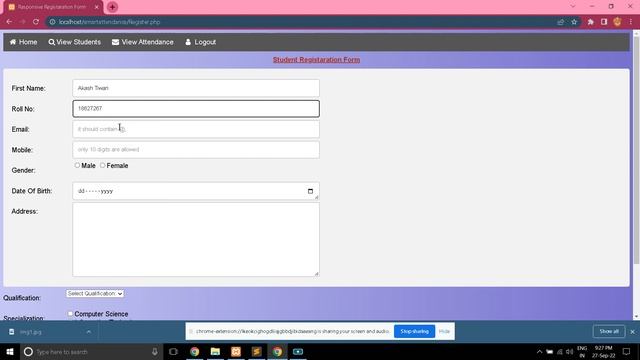Open the Chrome profile avatar

click(618, 22)
